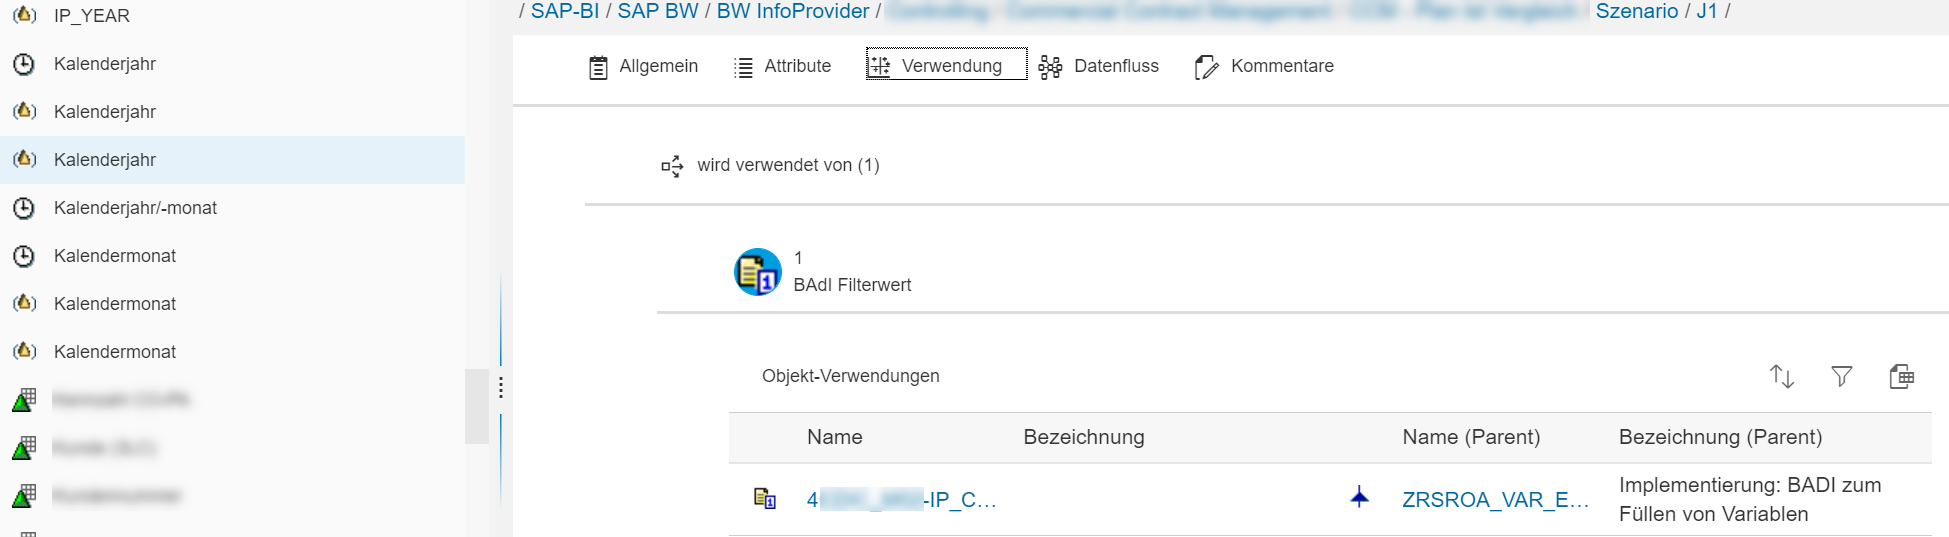Click the Szenario breadcrumb link
The image size is (1949, 537).
coord(1636,11)
